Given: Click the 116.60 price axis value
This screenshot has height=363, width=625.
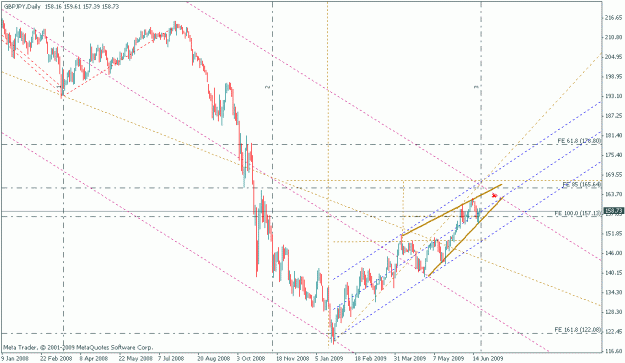Looking at the screenshot, I should [x=613, y=351].
